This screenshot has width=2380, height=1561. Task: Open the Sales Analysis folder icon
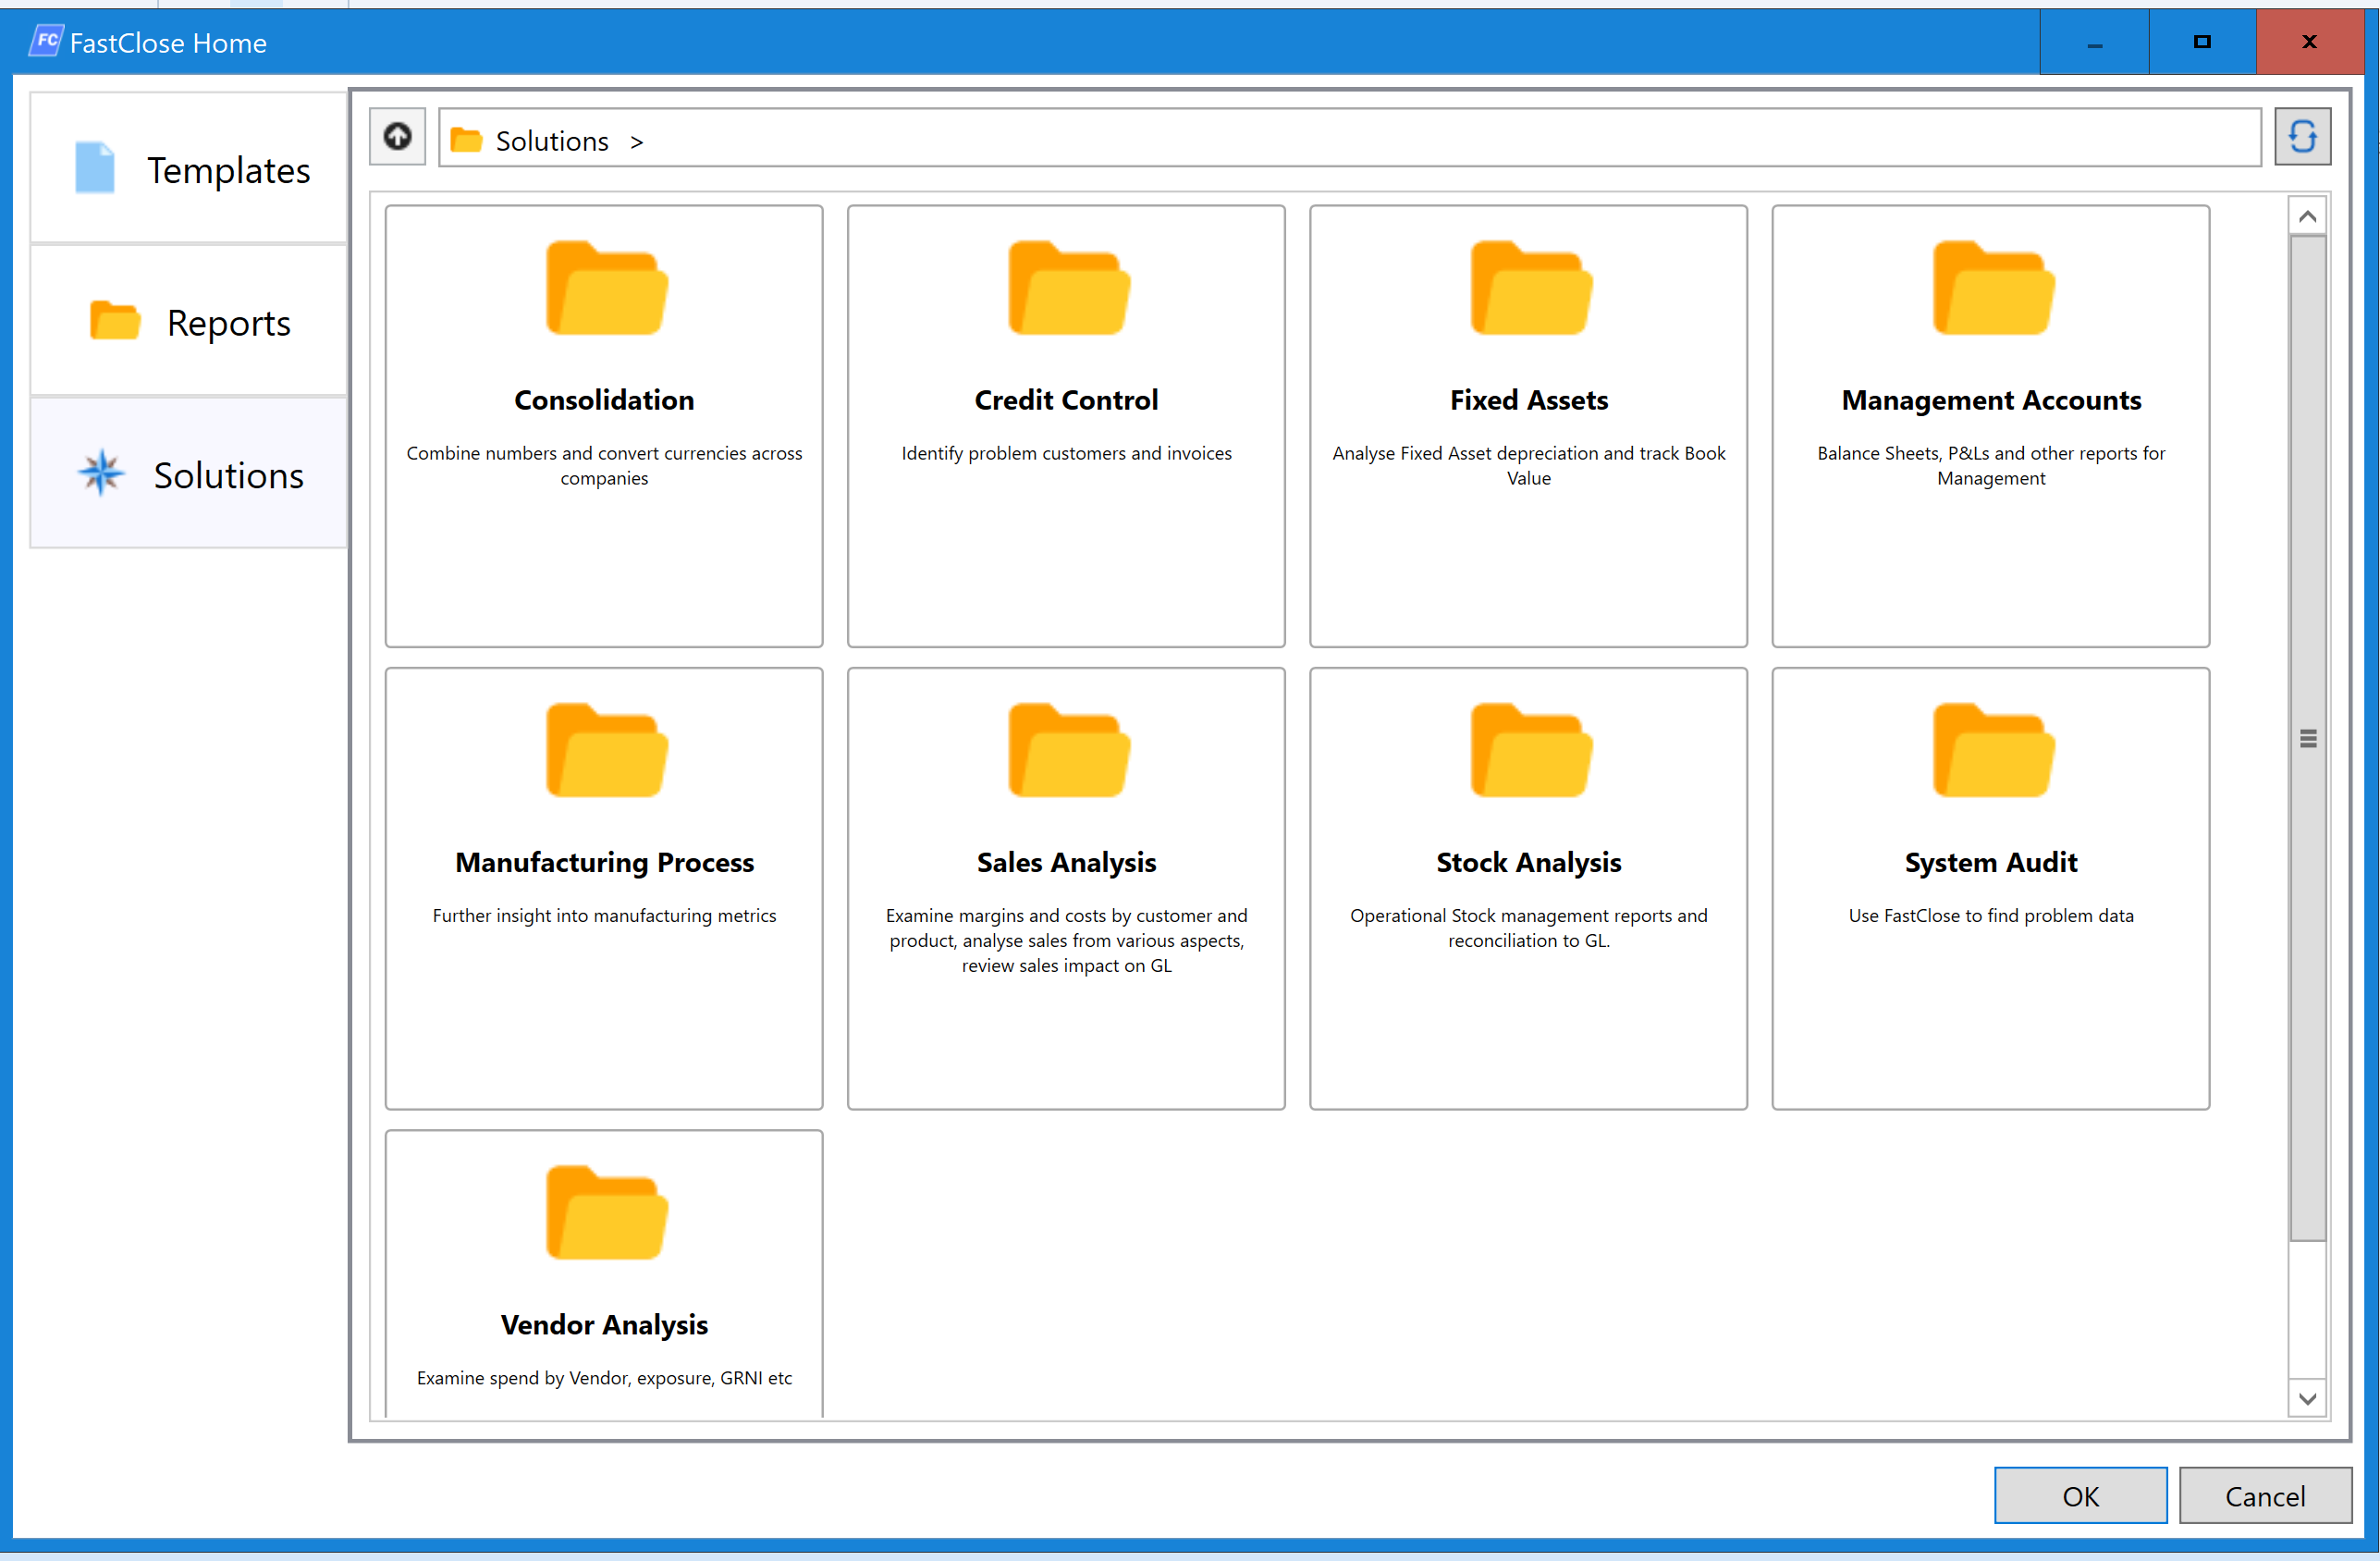pyautogui.click(x=1068, y=750)
